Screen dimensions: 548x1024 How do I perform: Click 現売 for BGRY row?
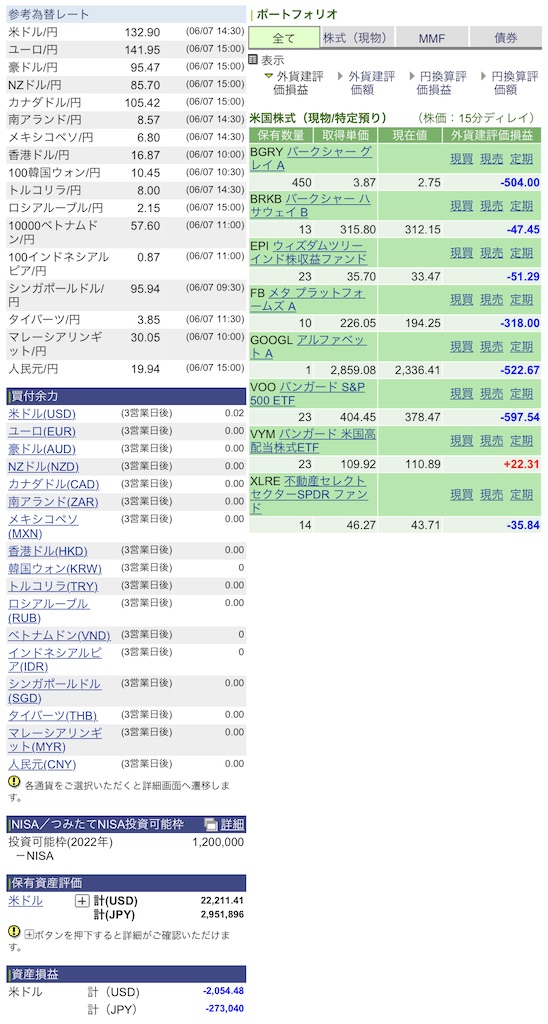click(x=492, y=159)
